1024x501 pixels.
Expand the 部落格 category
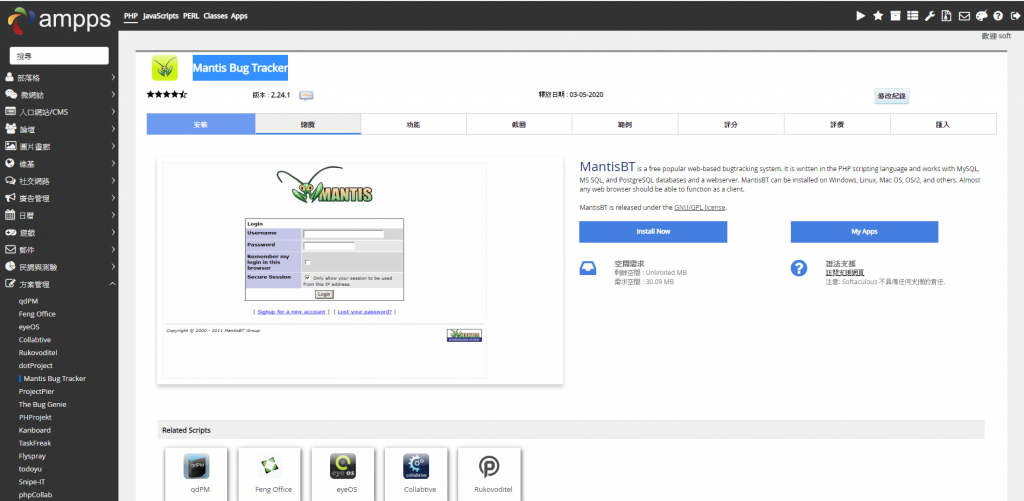click(59, 78)
